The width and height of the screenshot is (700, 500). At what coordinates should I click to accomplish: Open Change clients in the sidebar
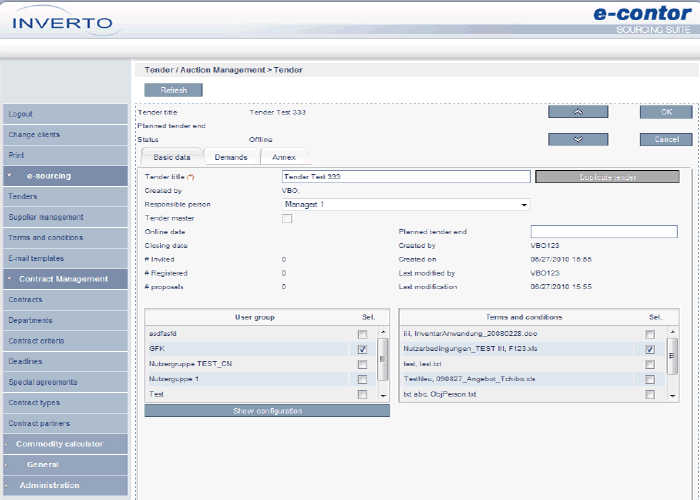pyautogui.click(x=65, y=134)
